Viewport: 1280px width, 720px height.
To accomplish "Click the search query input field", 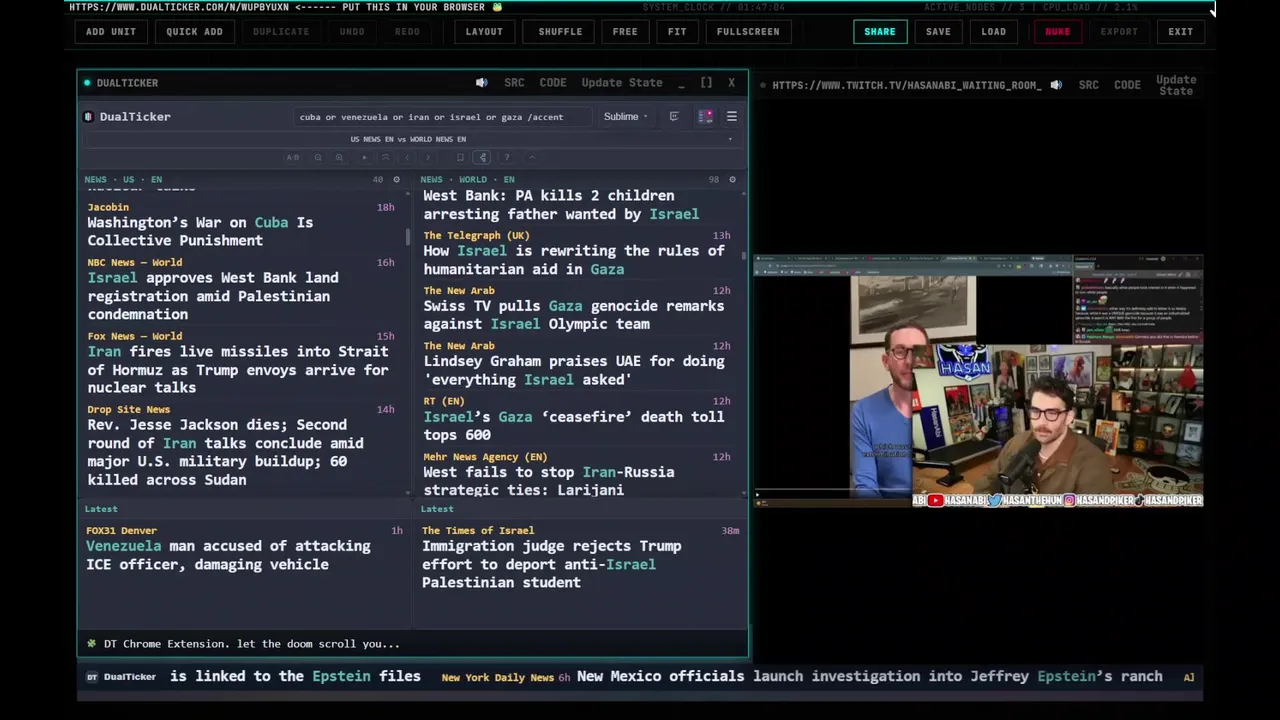I will 442,117.
